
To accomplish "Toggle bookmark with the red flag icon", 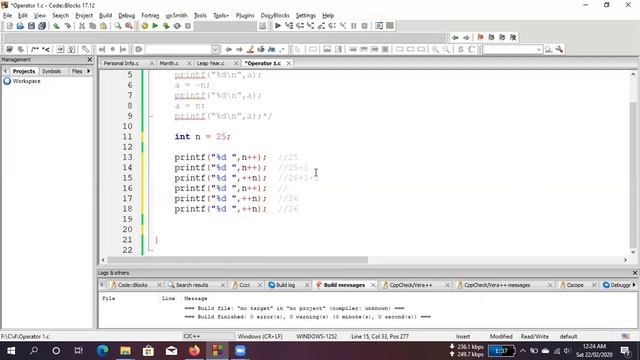I will 480,37.
